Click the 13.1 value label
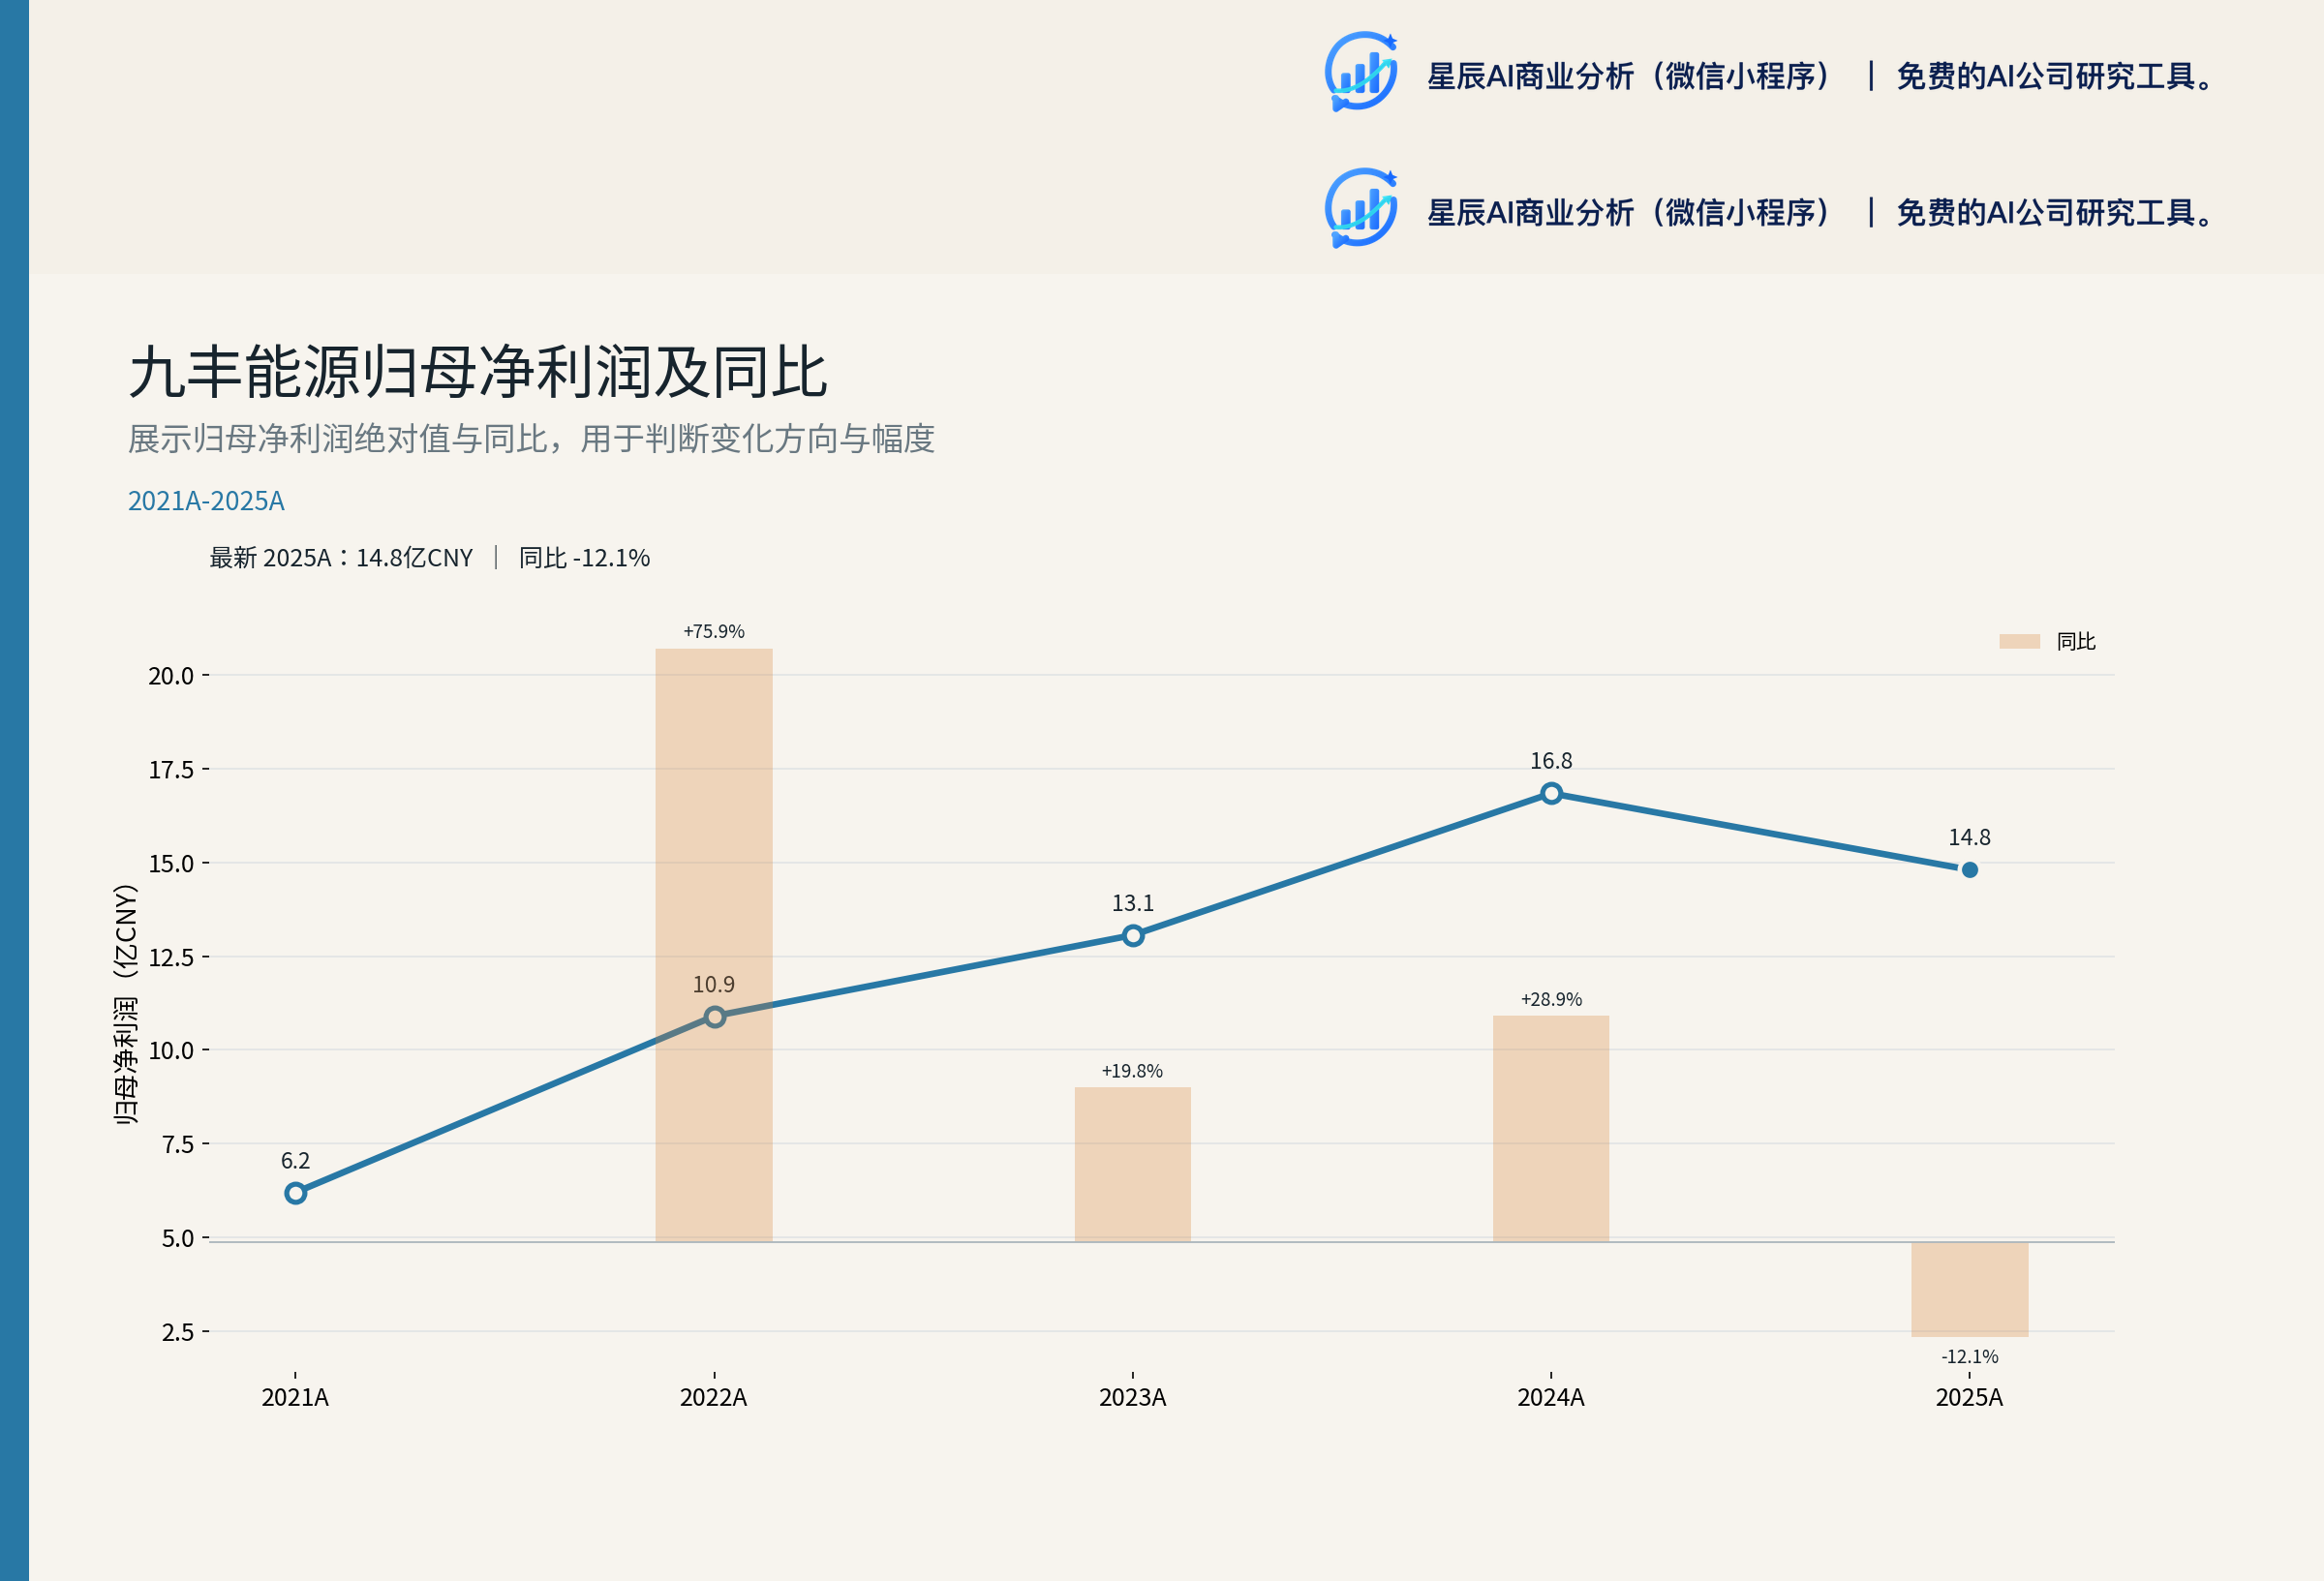2324x1581 pixels. 1133,903
